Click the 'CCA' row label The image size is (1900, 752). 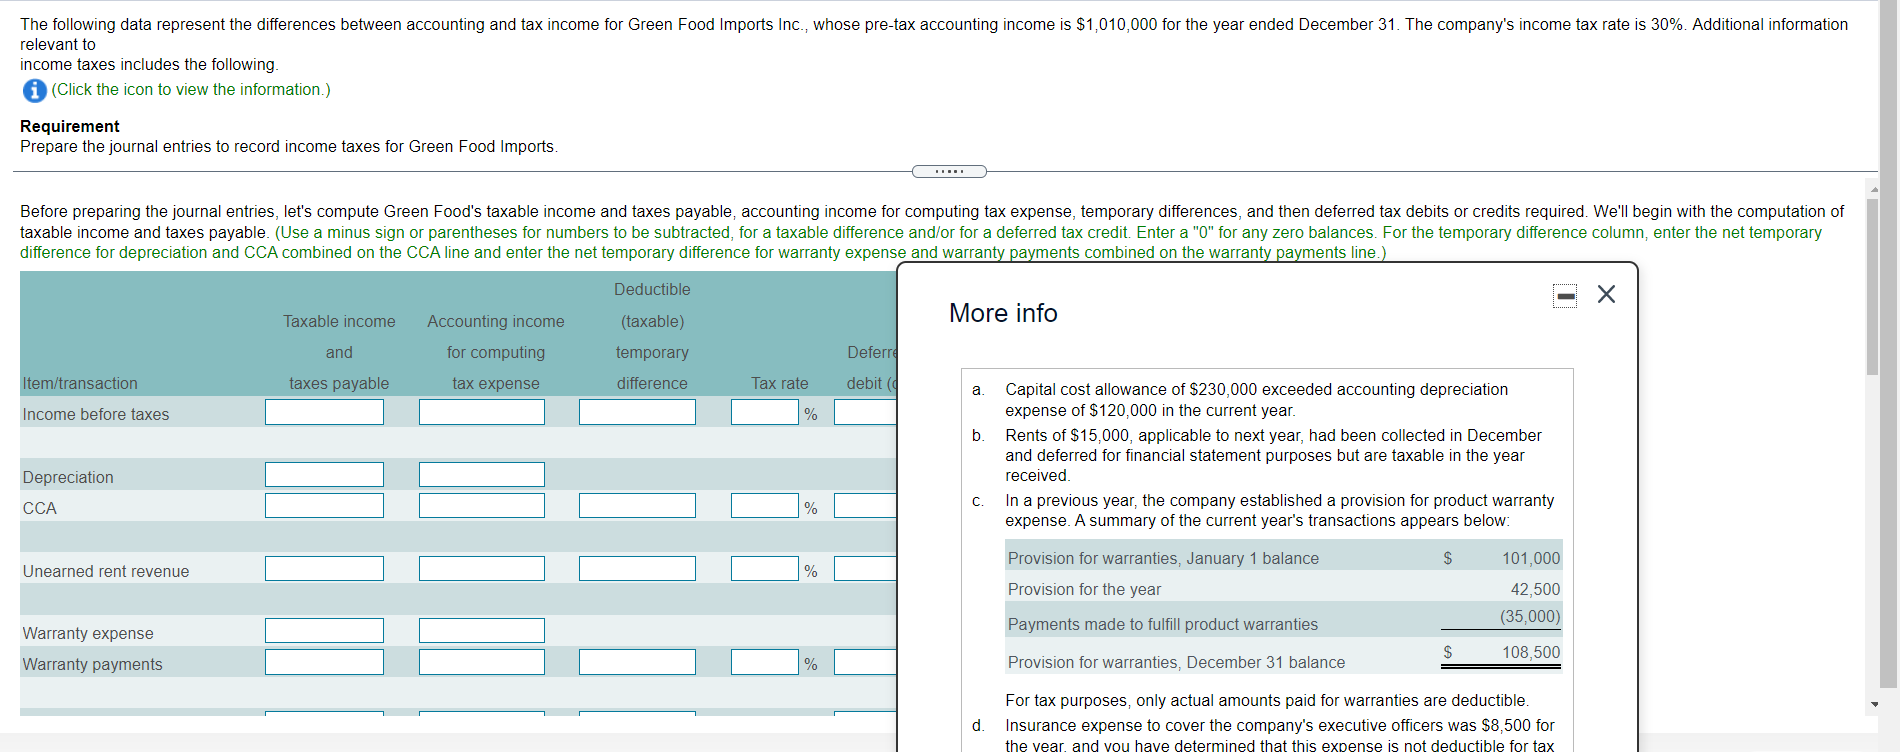(x=40, y=508)
